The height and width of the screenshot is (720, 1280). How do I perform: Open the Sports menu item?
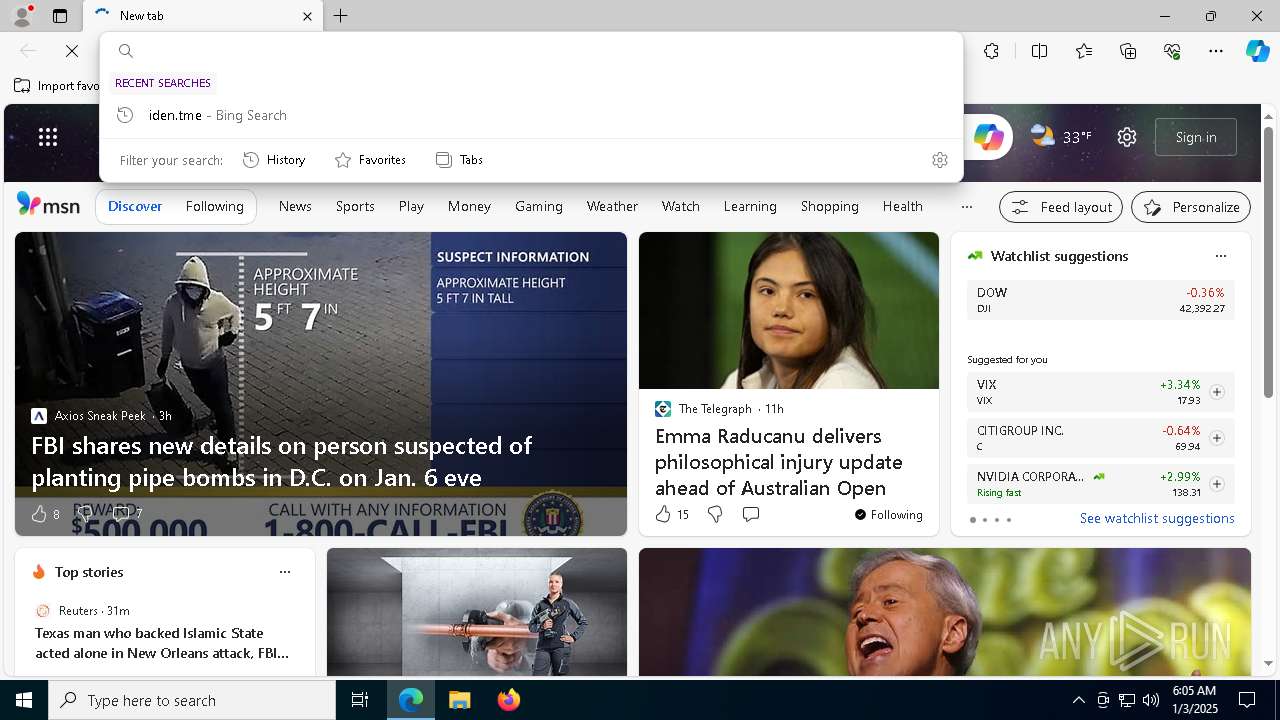click(355, 206)
